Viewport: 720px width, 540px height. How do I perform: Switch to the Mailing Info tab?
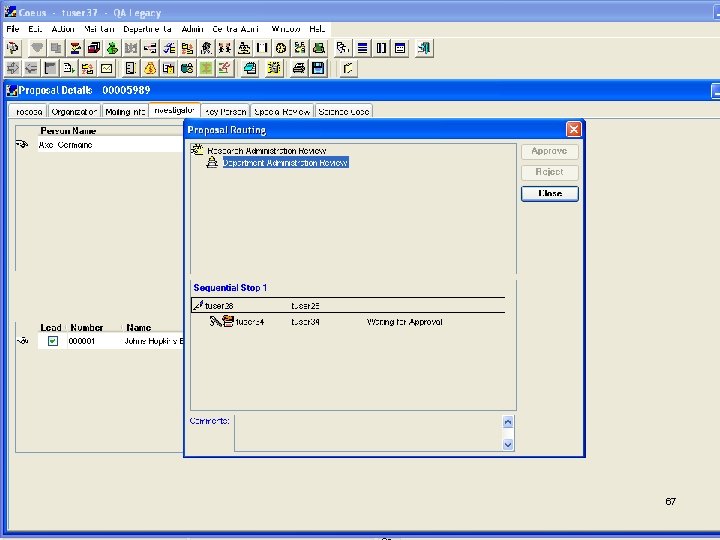[x=125, y=112]
